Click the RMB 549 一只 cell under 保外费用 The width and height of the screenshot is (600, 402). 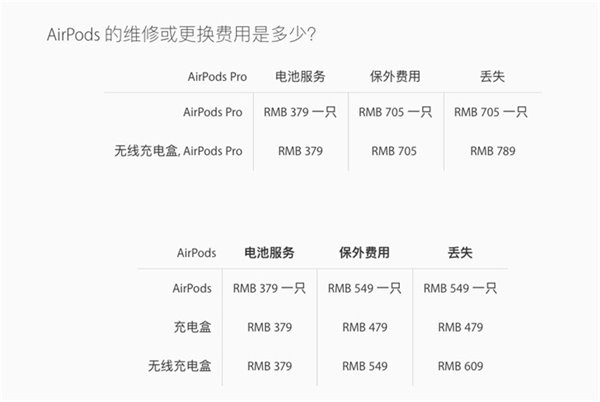tap(365, 288)
